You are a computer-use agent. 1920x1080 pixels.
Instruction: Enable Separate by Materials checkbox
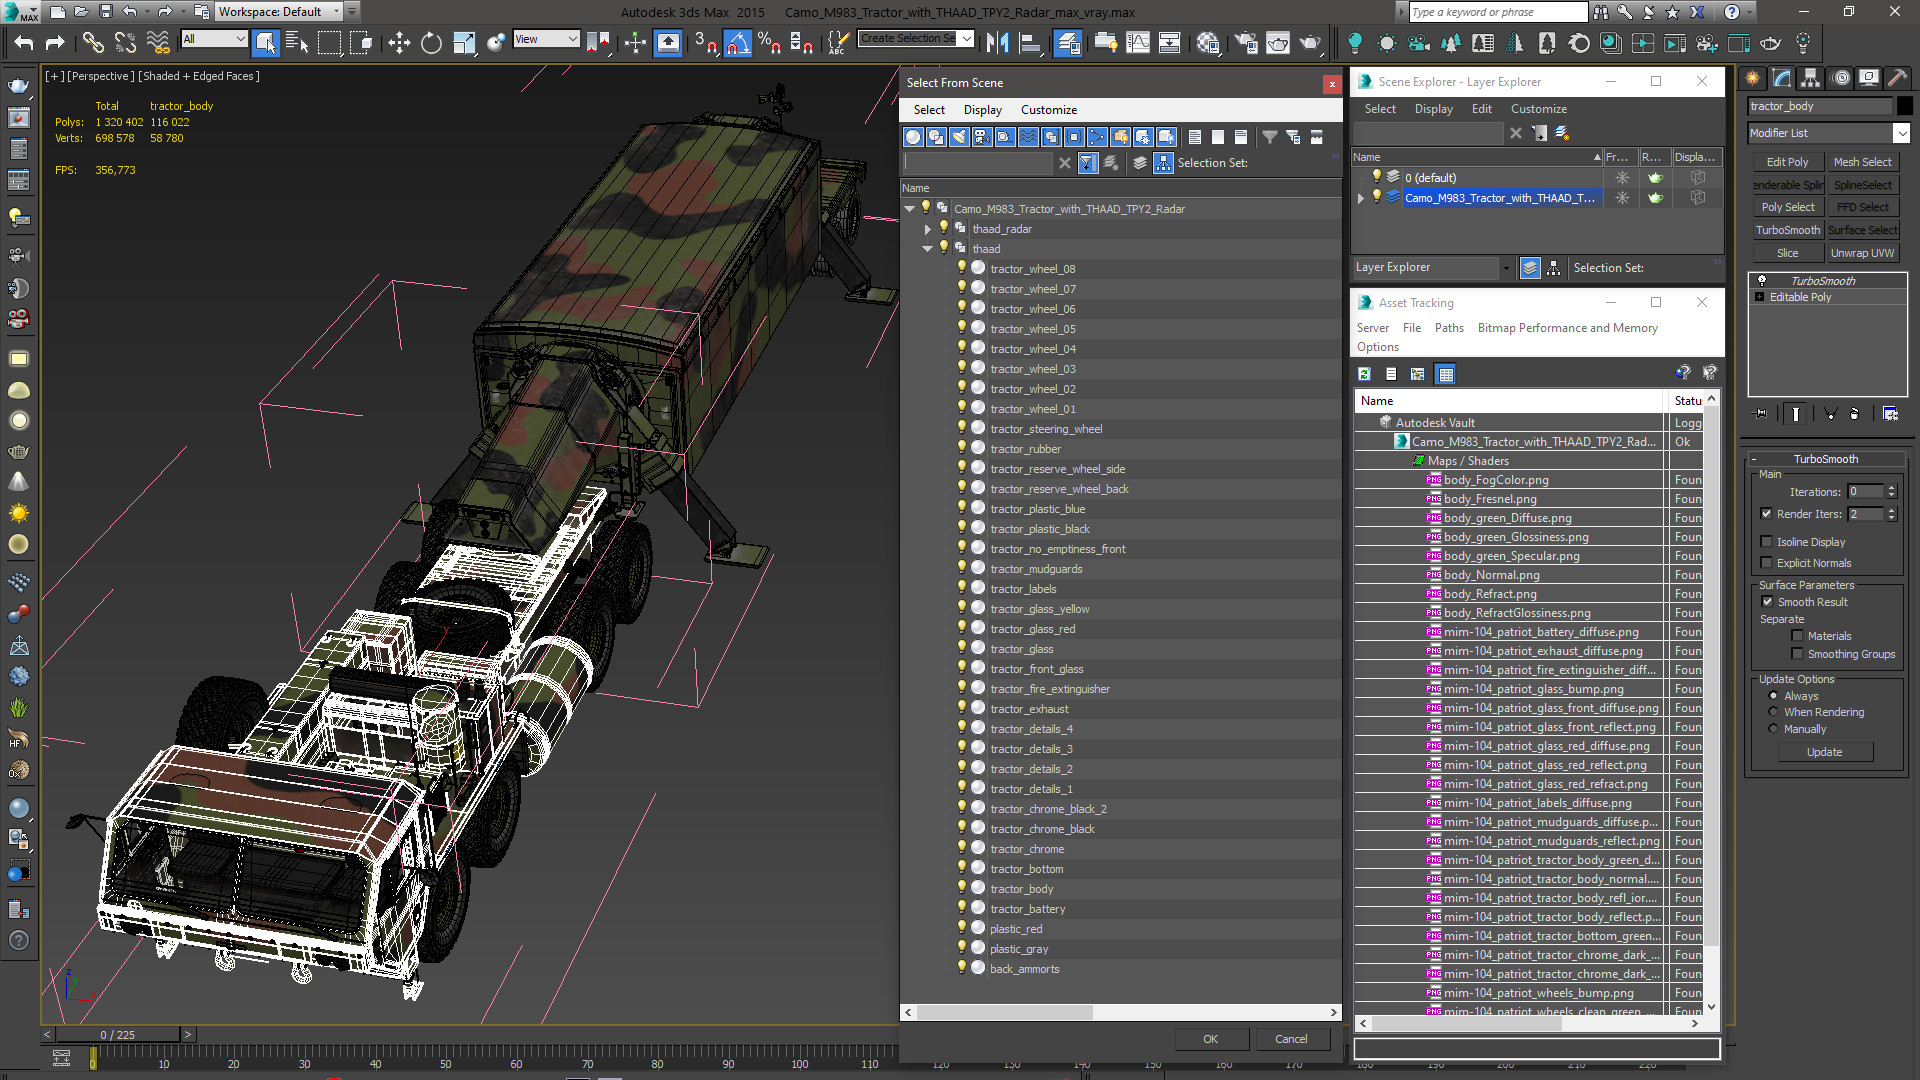pos(1797,636)
